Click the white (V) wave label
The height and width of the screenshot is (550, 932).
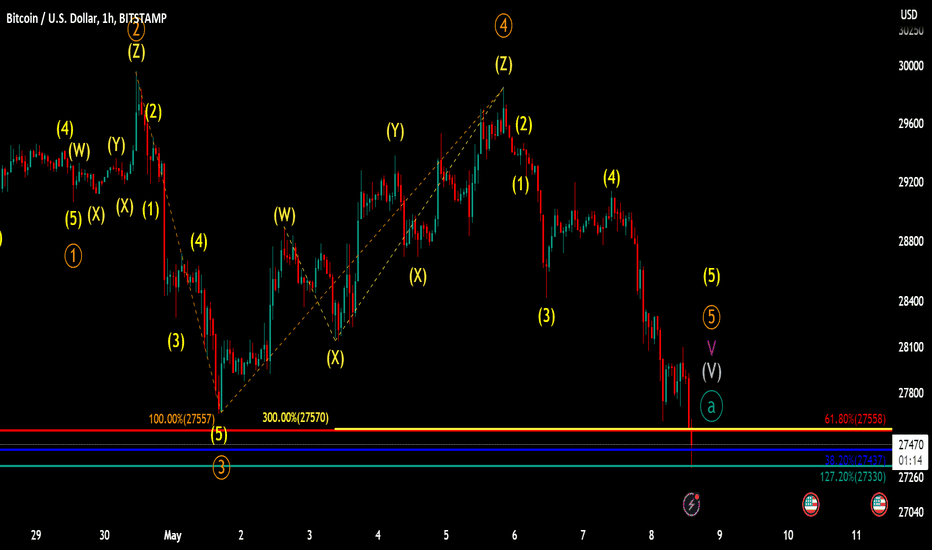click(711, 372)
